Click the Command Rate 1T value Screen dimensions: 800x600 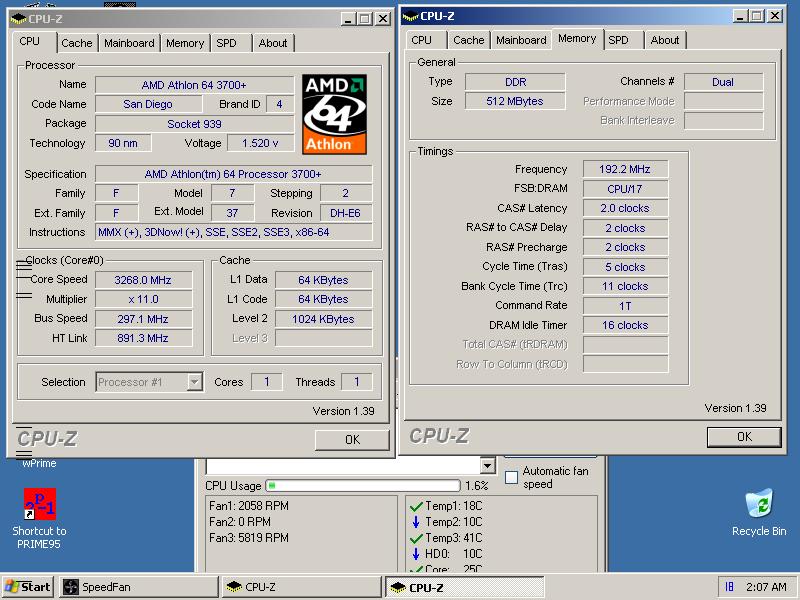point(625,306)
